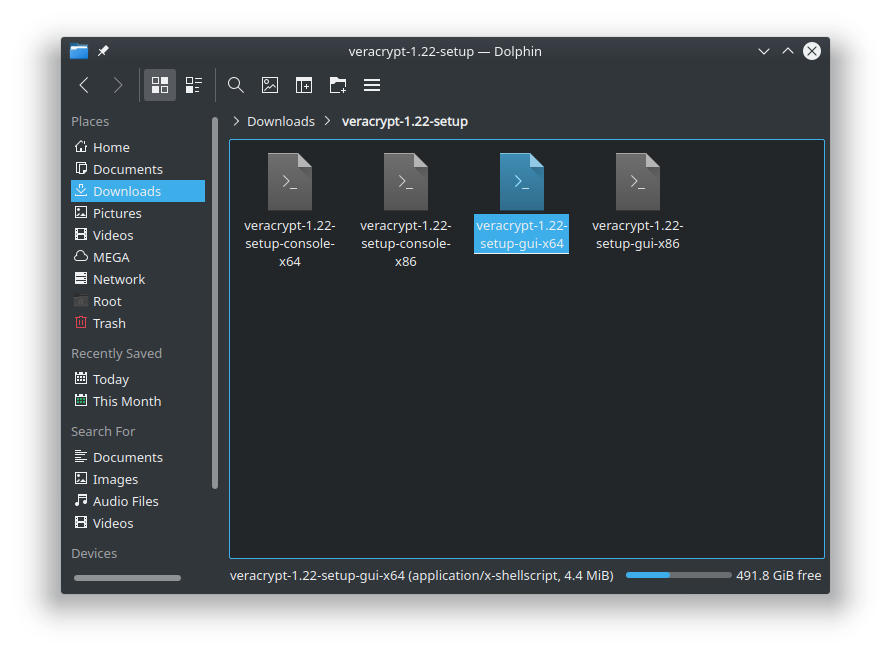Click the Places panel horizontal scrollbar

tap(127, 578)
